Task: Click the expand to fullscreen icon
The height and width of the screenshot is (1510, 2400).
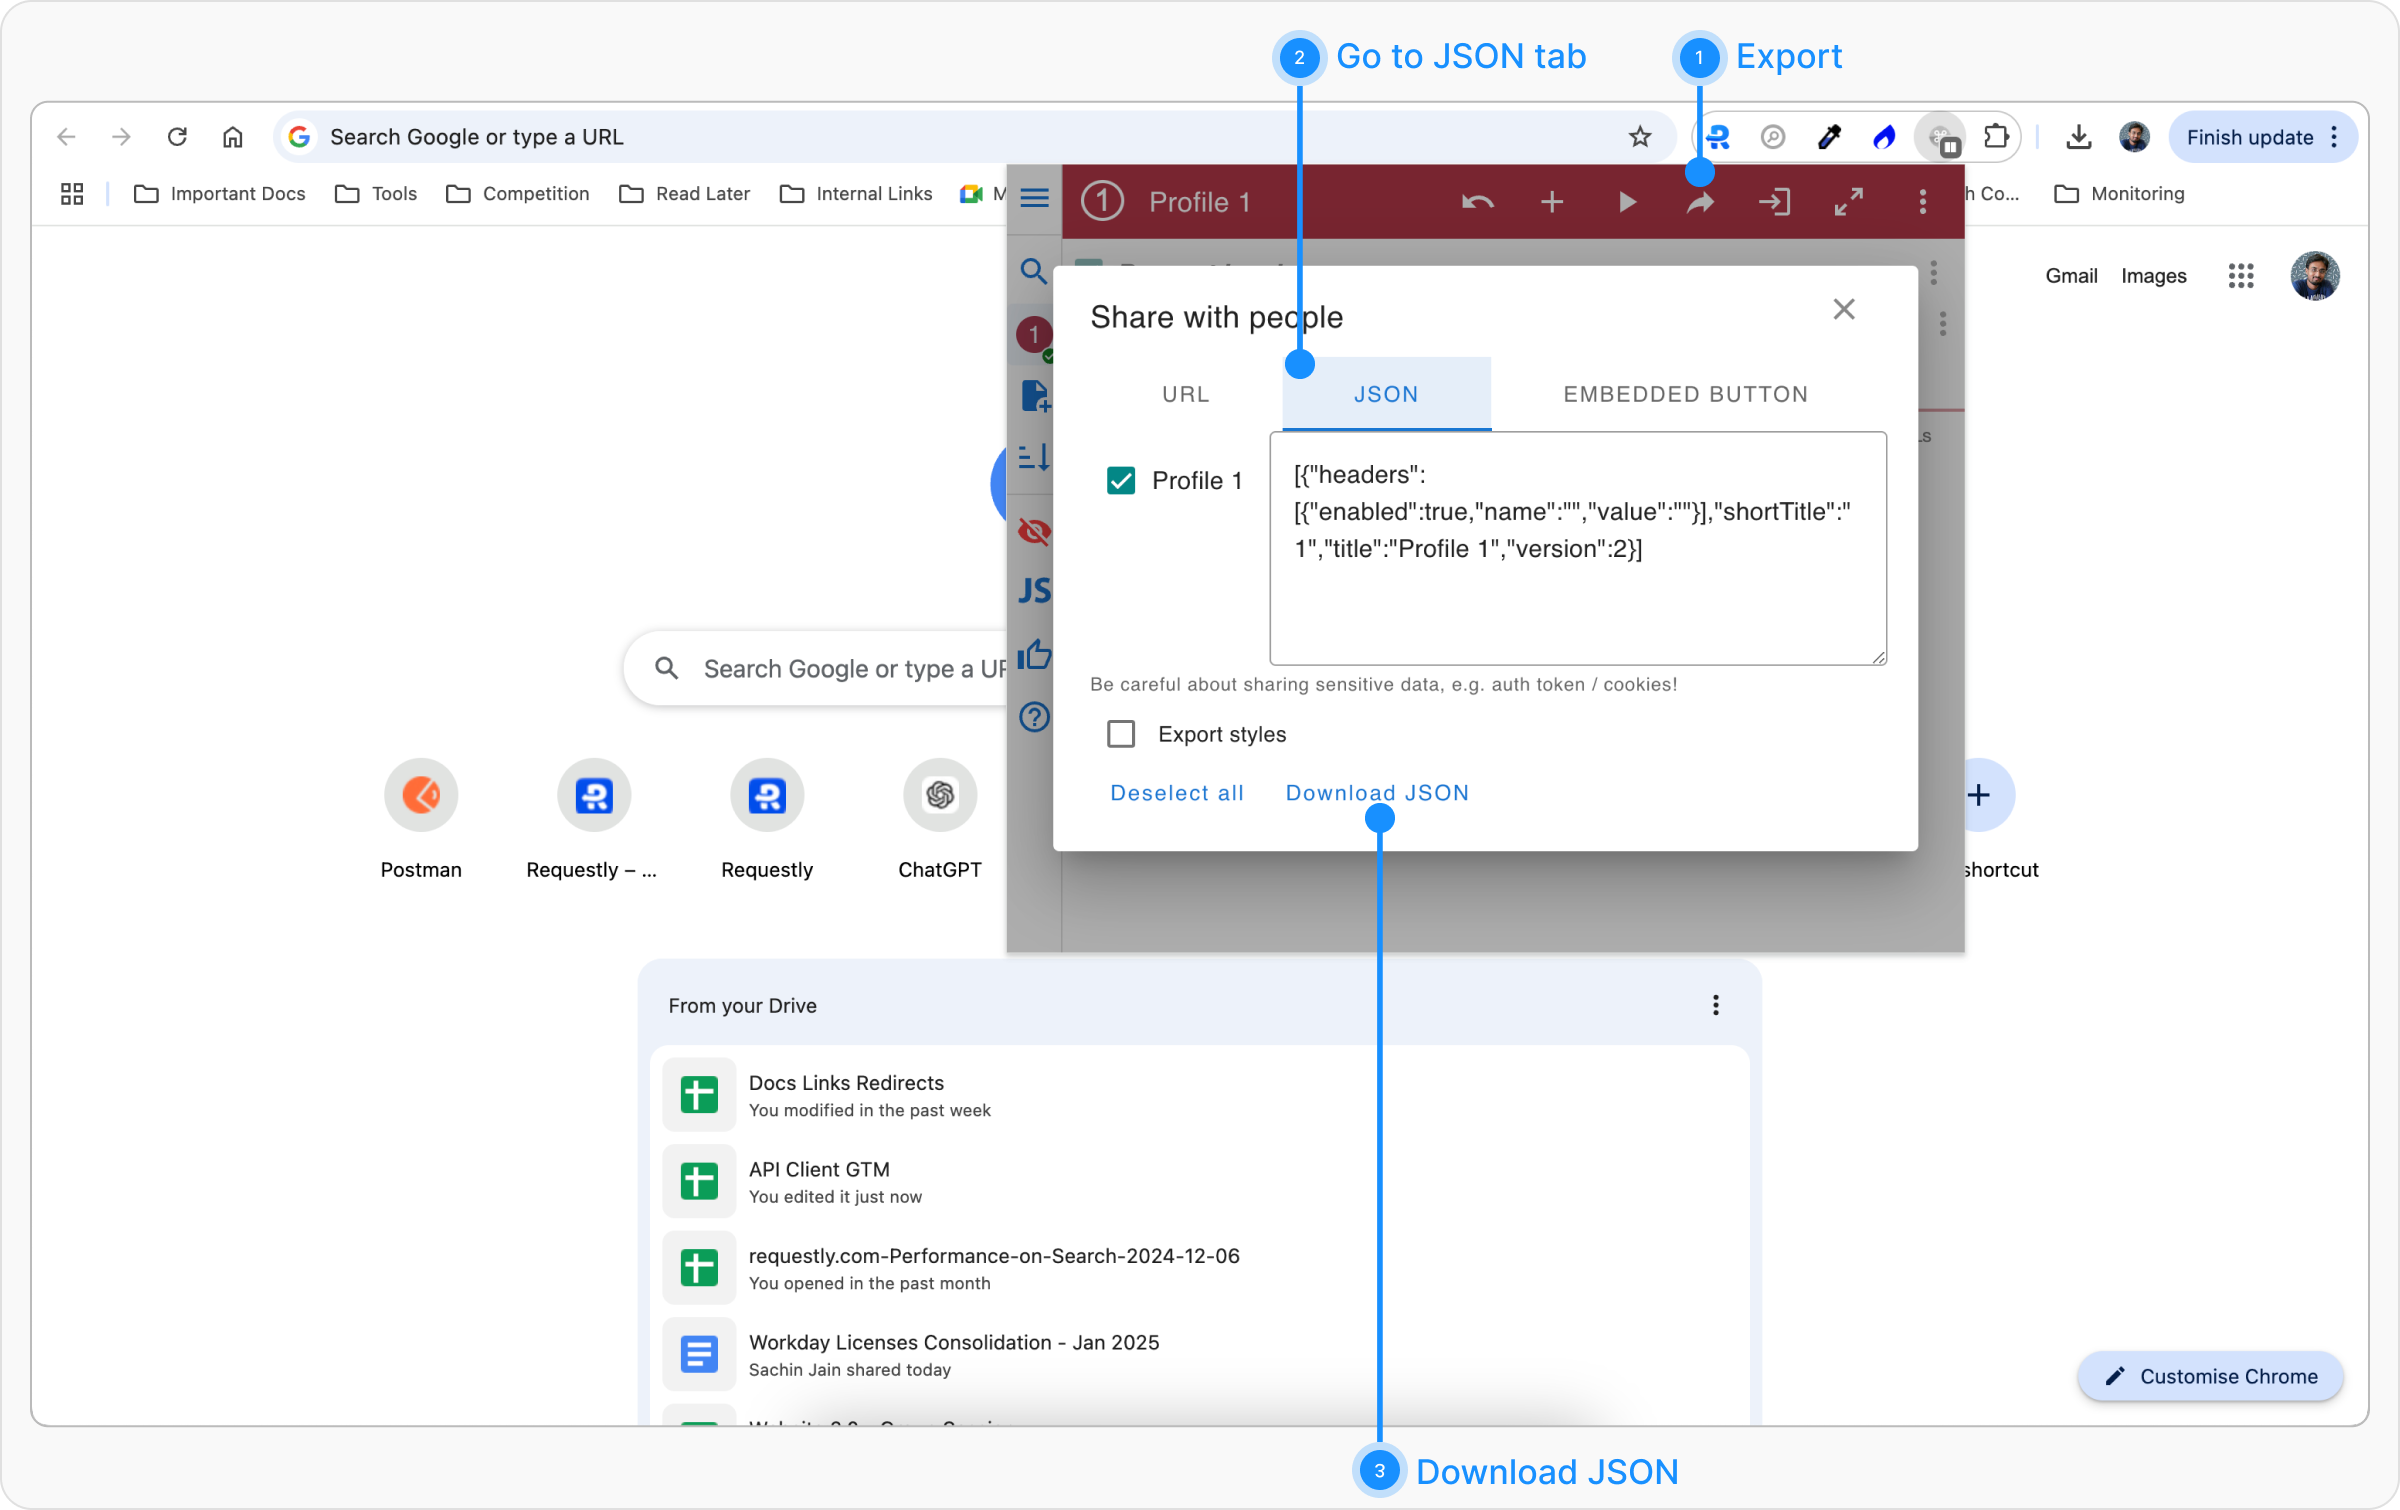Action: [1848, 202]
